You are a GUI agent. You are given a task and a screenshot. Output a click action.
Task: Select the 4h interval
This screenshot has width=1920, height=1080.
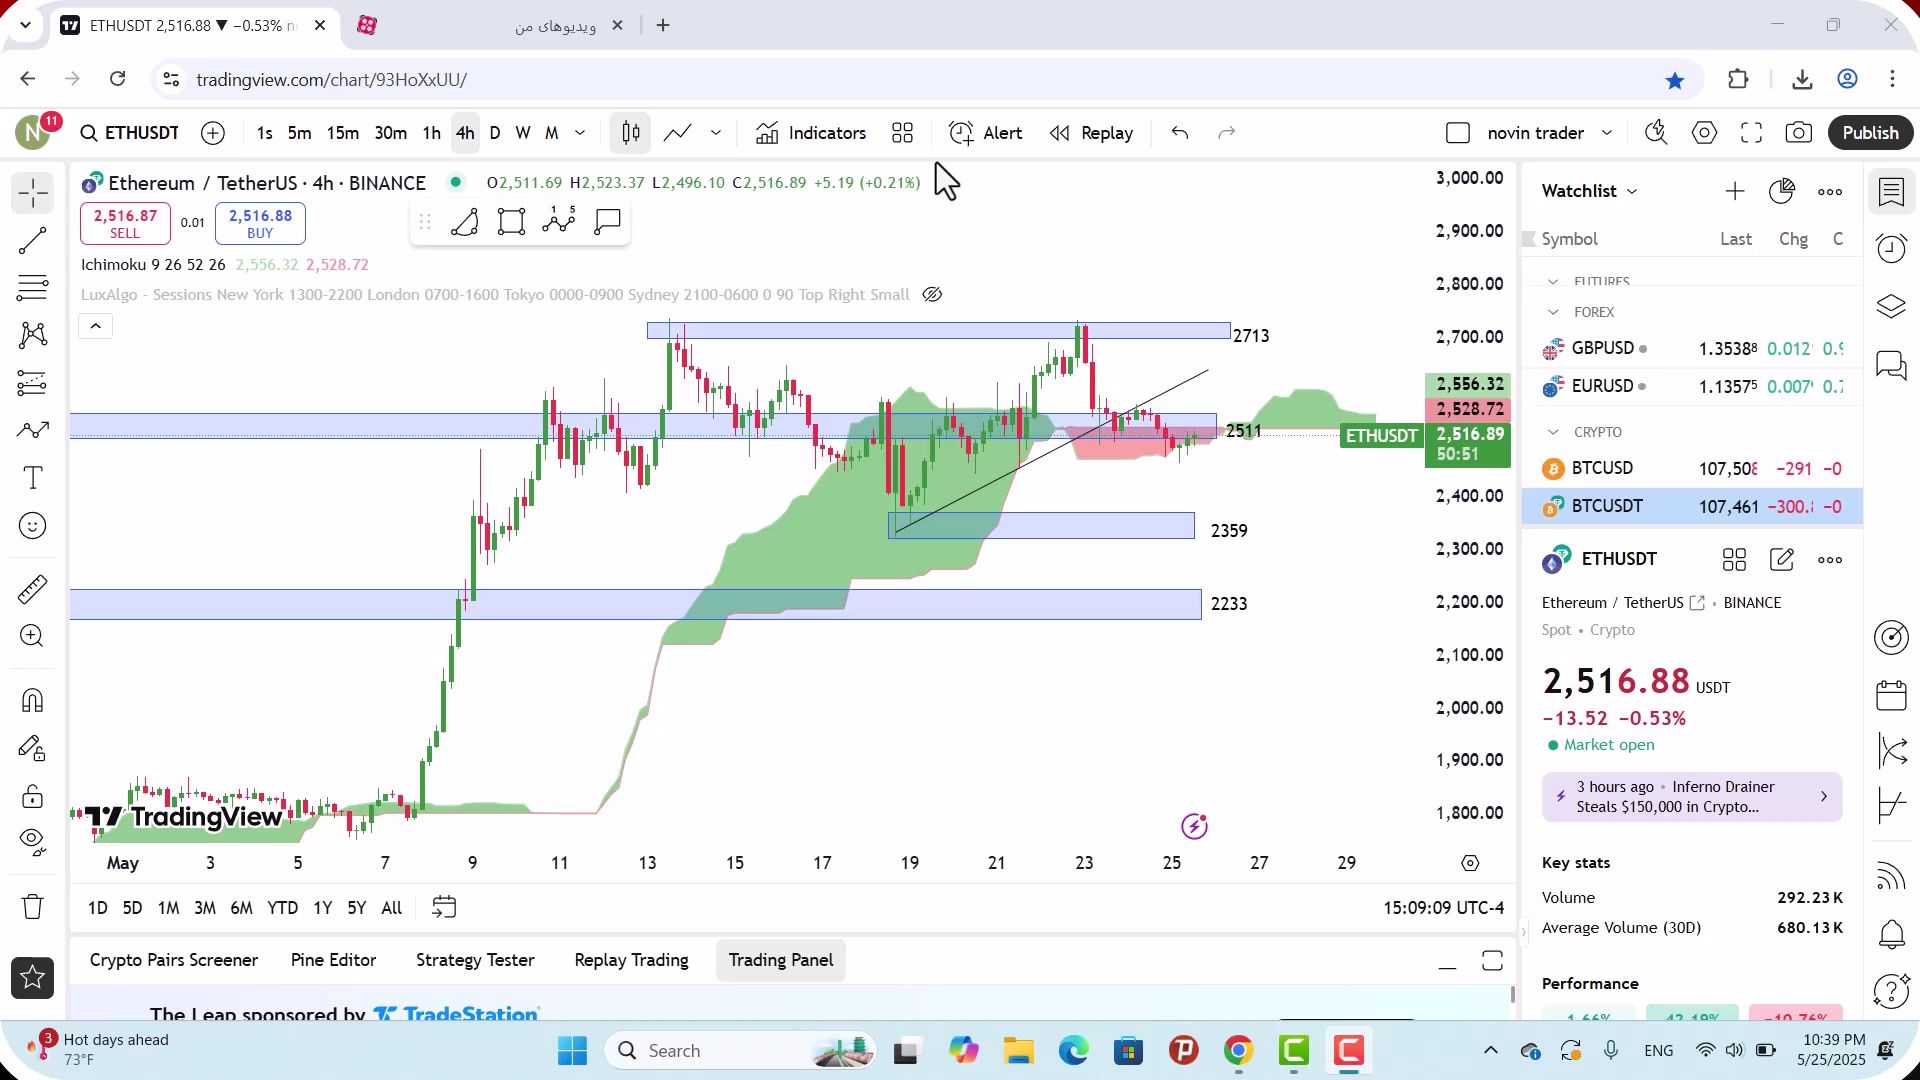point(465,133)
